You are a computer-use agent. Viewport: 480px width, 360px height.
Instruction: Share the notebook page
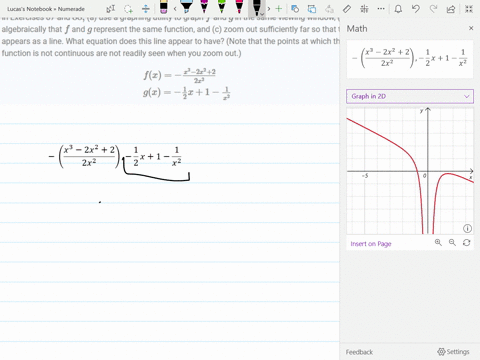451,9
